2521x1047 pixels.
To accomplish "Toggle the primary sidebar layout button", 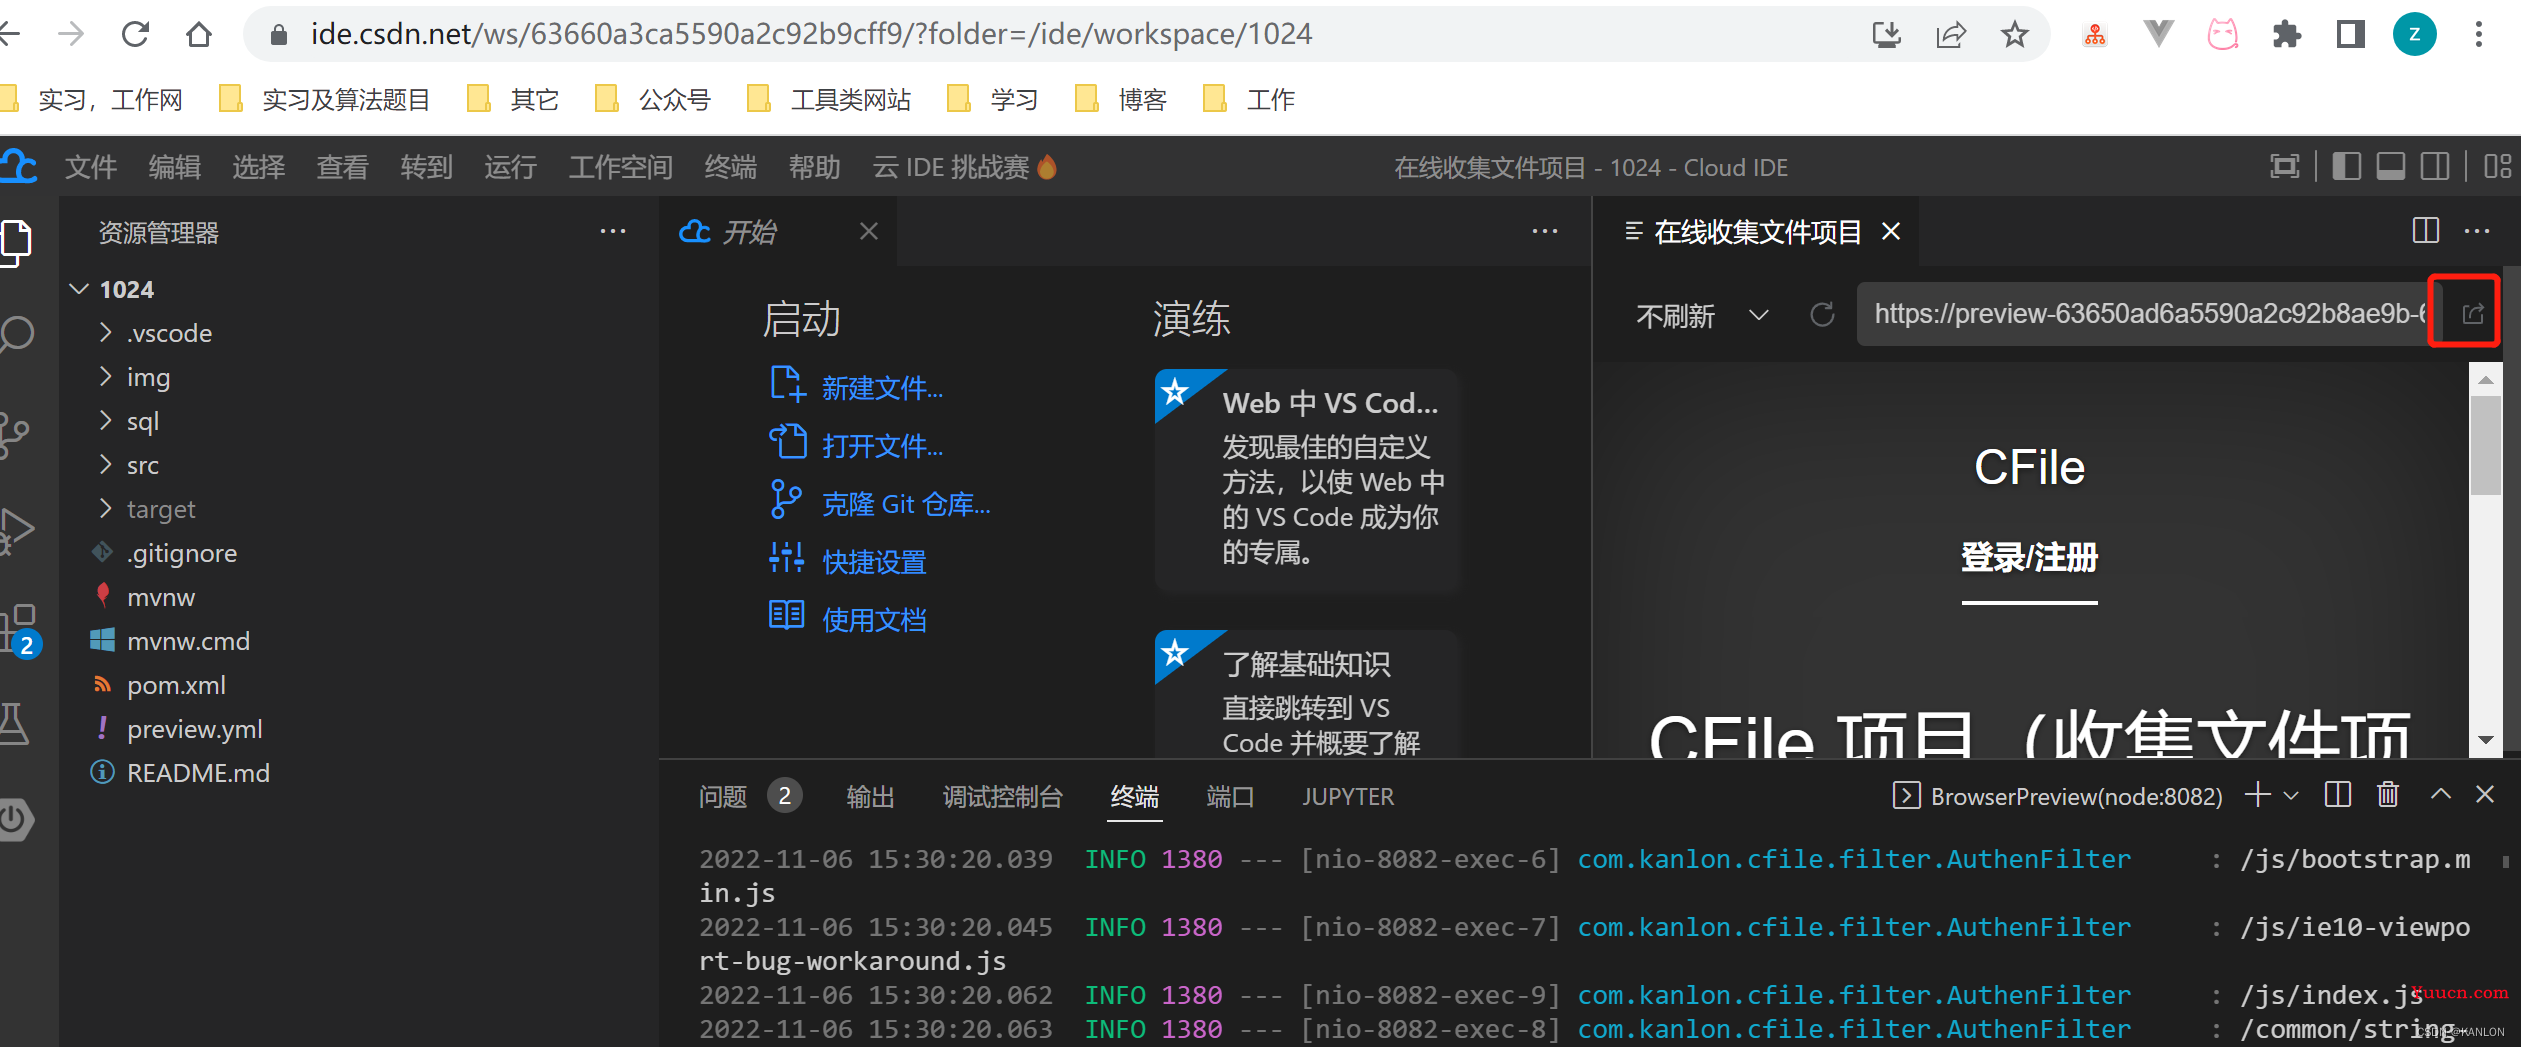I will (x=2346, y=166).
